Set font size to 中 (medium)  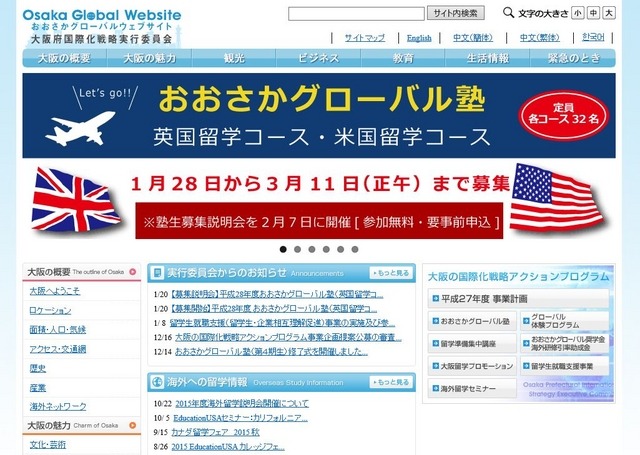click(x=593, y=13)
